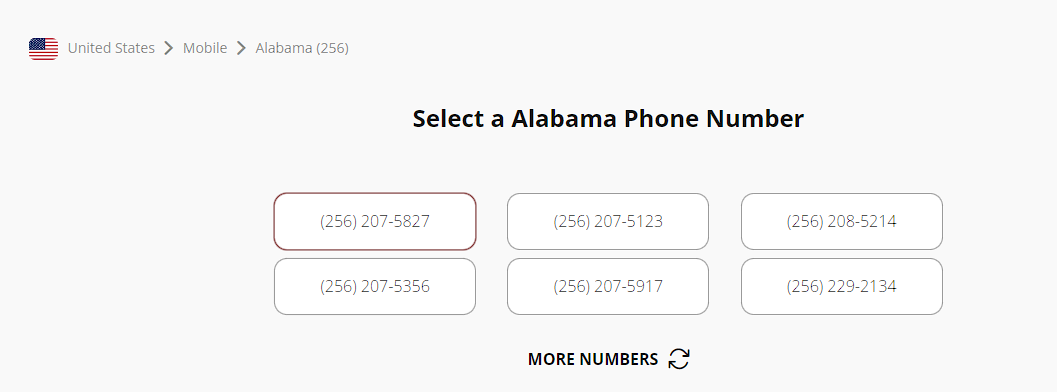Click the United States flag icon
The height and width of the screenshot is (392, 1057).
[43, 48]
